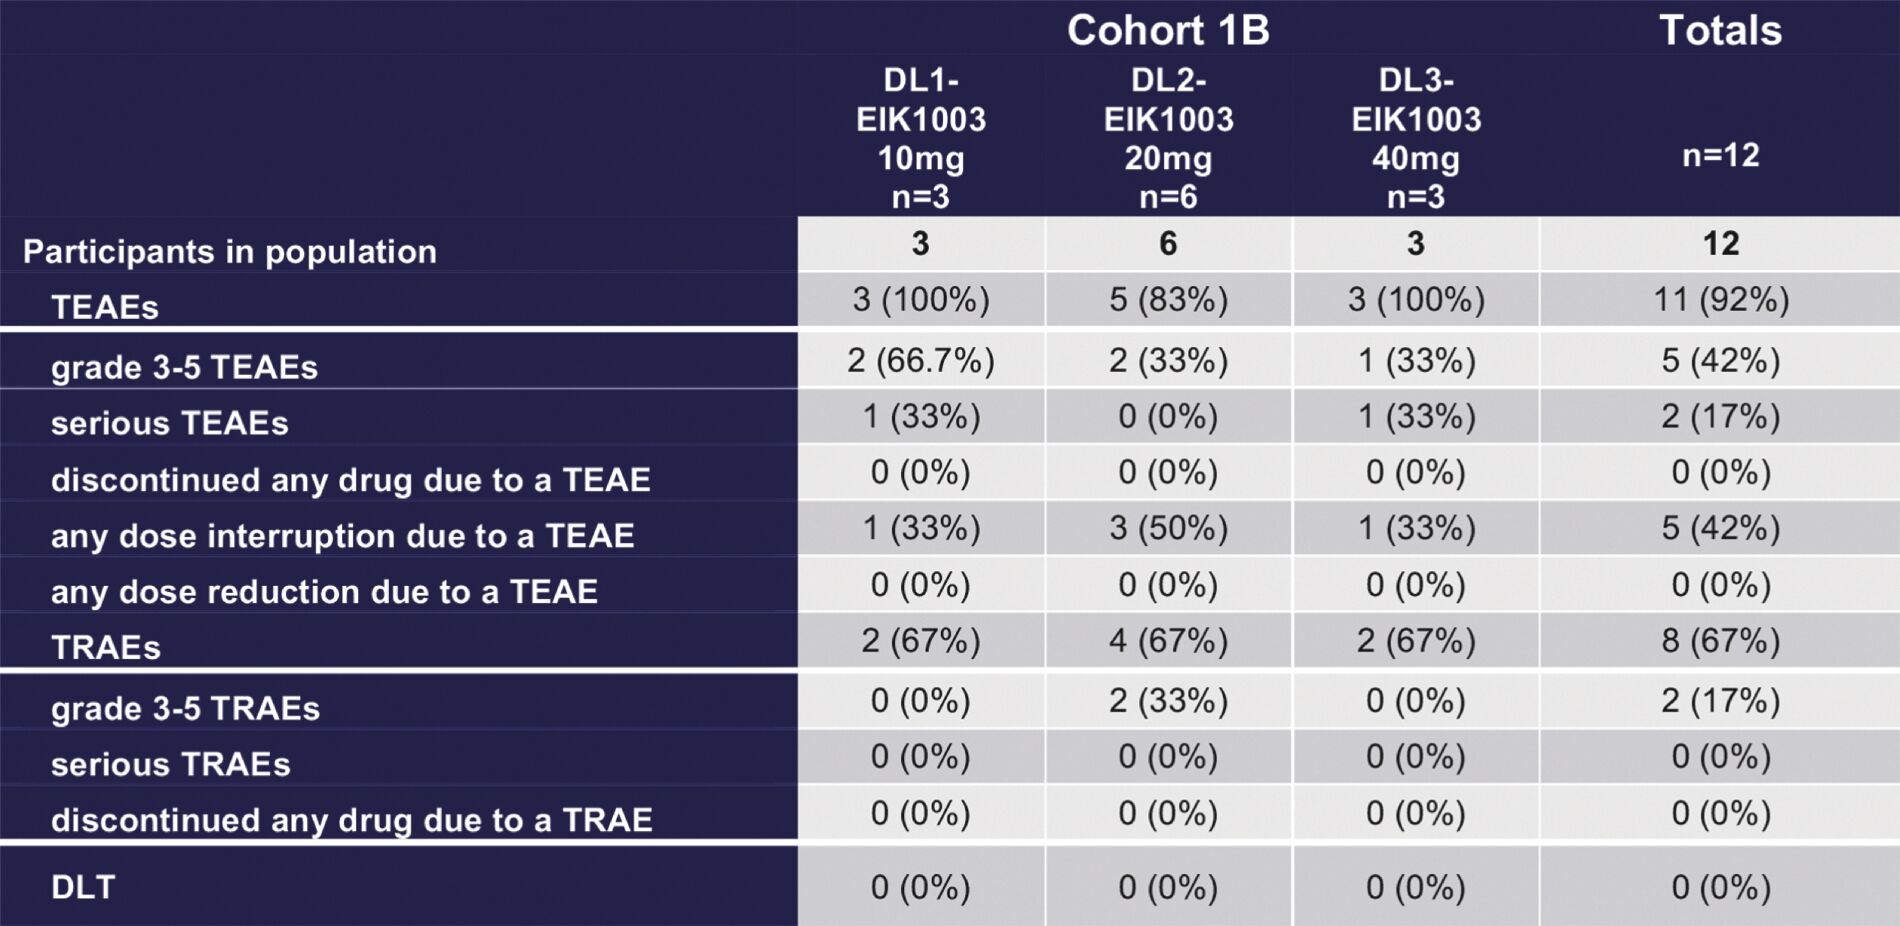
Task: Click the serious TEAEs row label
Action: pos(170,423)
